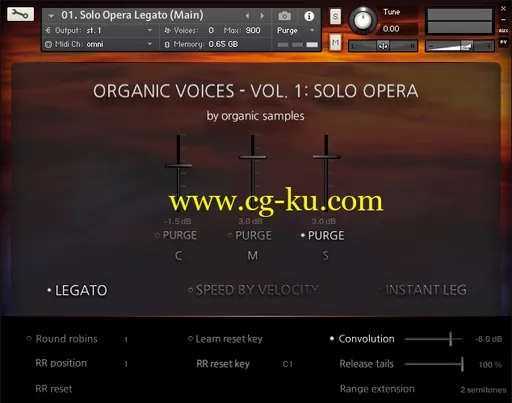Select the previous instrument preset arrow
Image resolution: width=512 pixels, height=403 pixels.
[247, 16]
